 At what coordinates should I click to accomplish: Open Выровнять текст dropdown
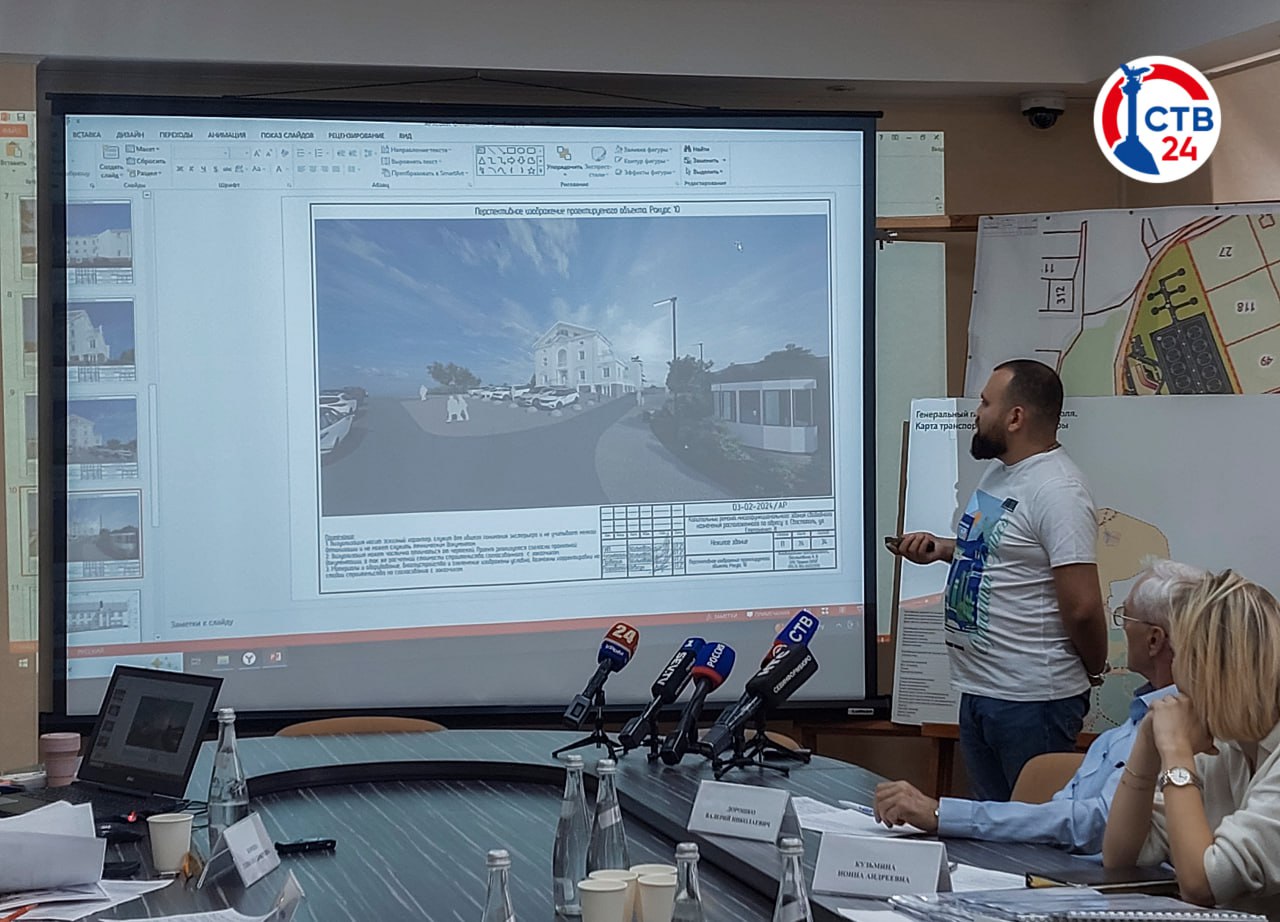pyautogui.click(x=411, y=162)
